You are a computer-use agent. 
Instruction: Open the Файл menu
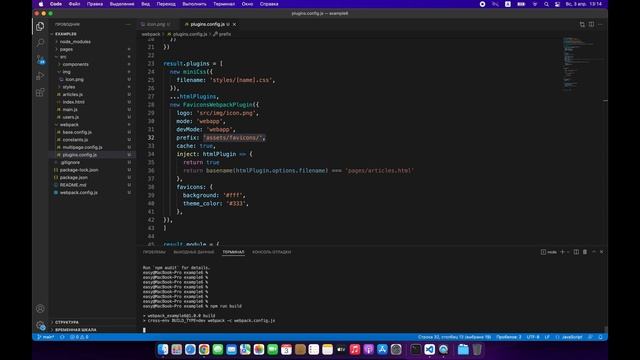pyautogui.click(x=74, y=4)
